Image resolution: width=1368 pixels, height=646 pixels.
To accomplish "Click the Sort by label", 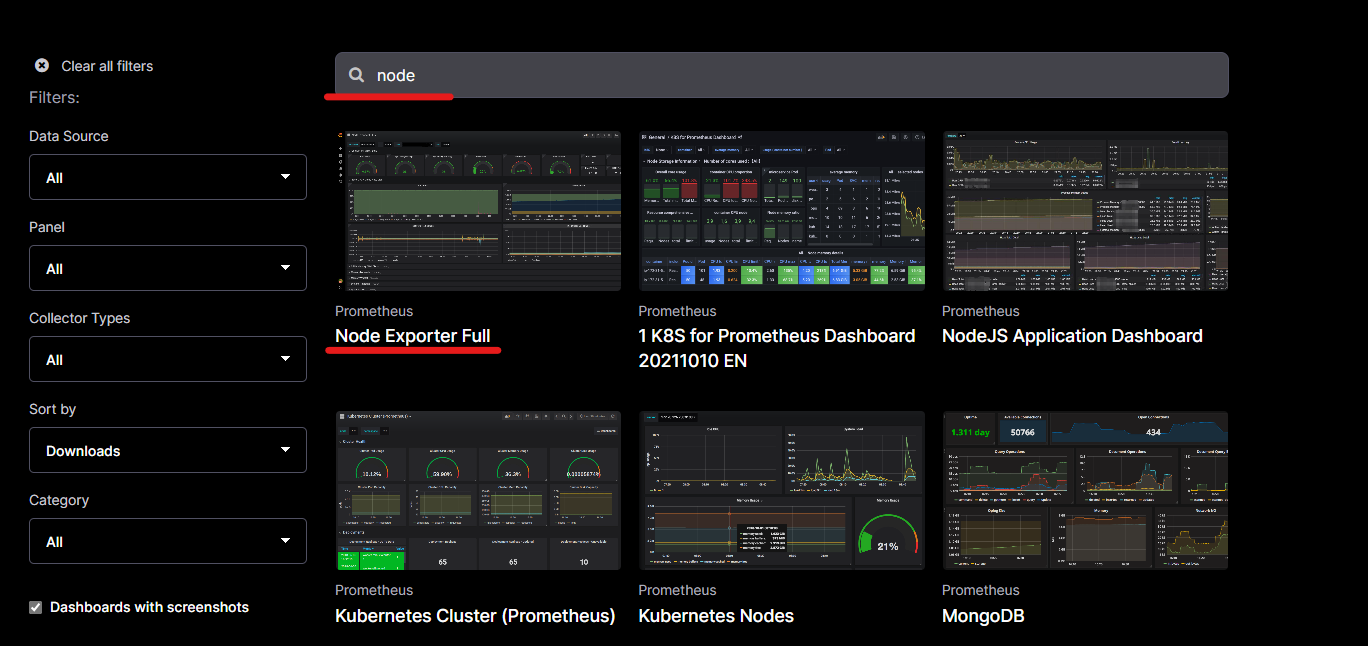I will 52,409.
